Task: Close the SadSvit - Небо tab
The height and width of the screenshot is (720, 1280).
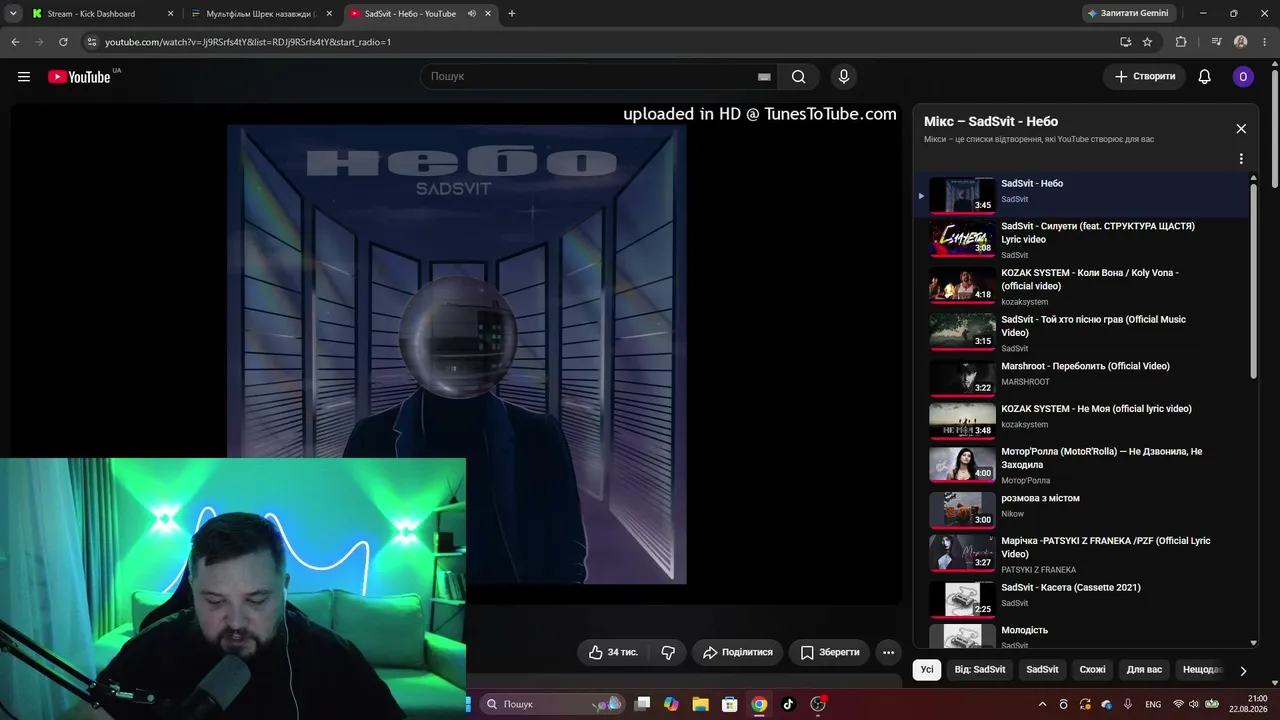Action: click(488, 14)
